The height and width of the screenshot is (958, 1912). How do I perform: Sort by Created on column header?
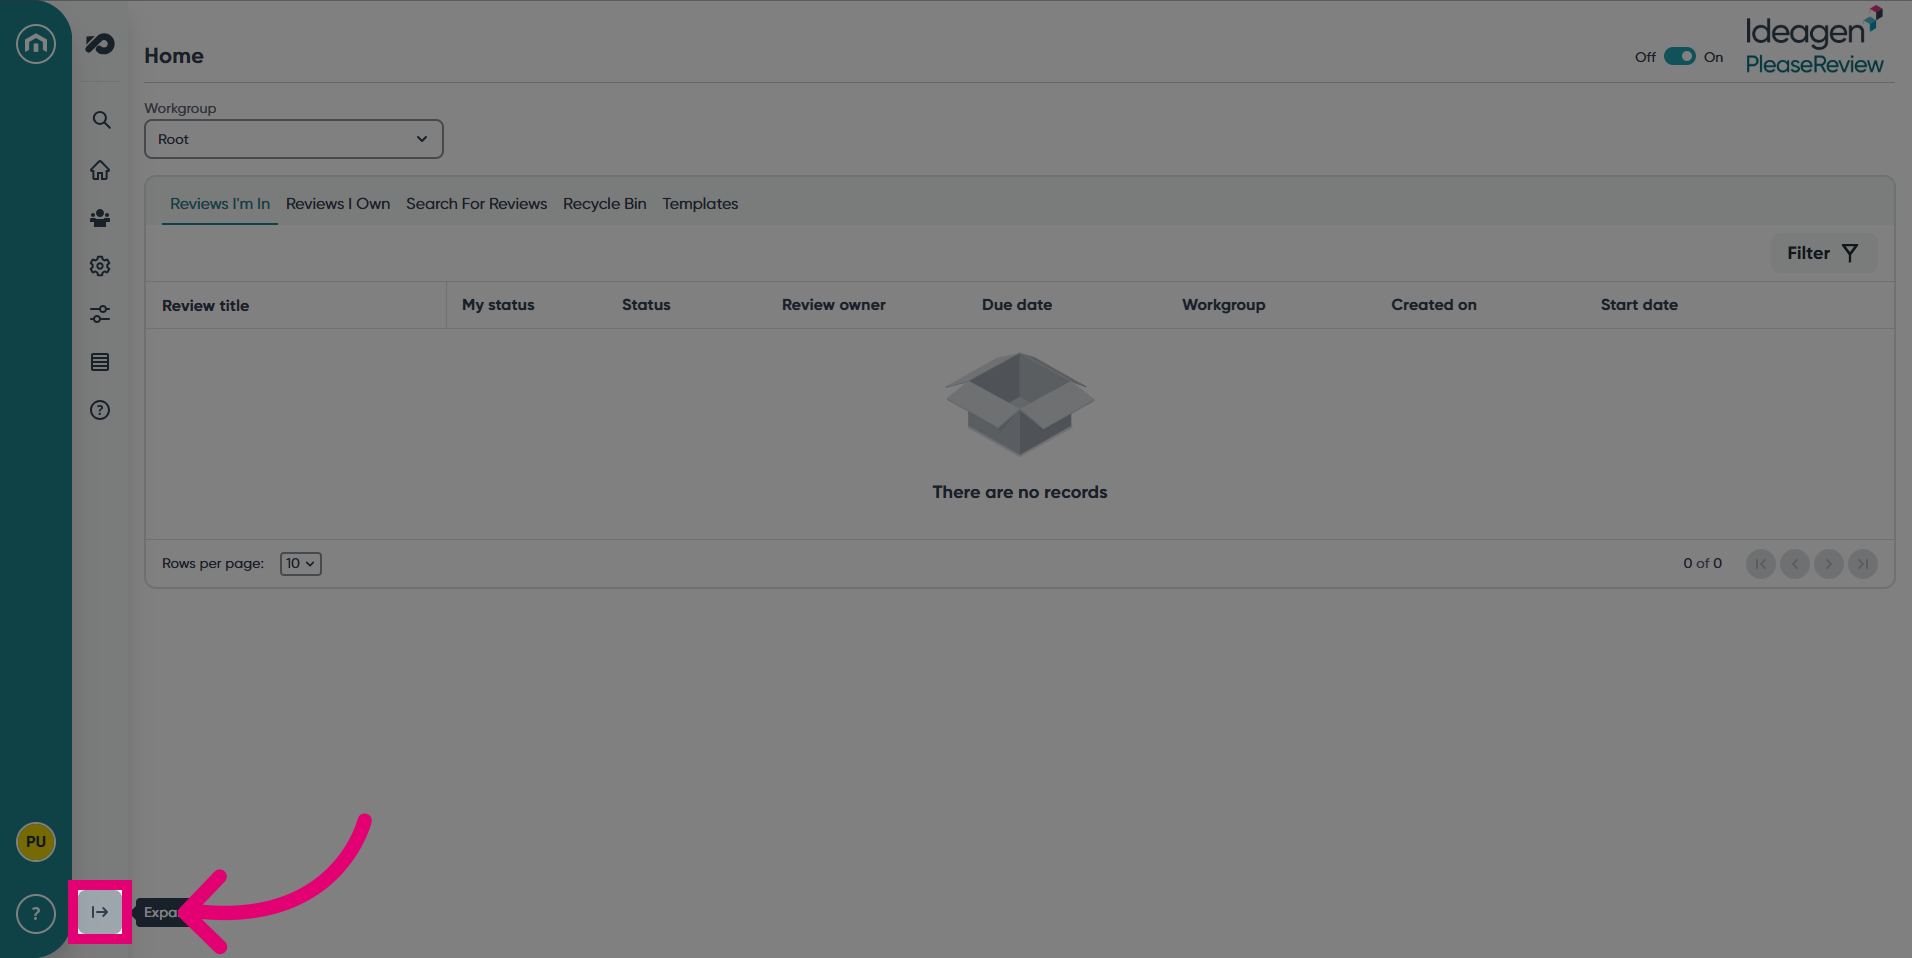(1434, 305)
